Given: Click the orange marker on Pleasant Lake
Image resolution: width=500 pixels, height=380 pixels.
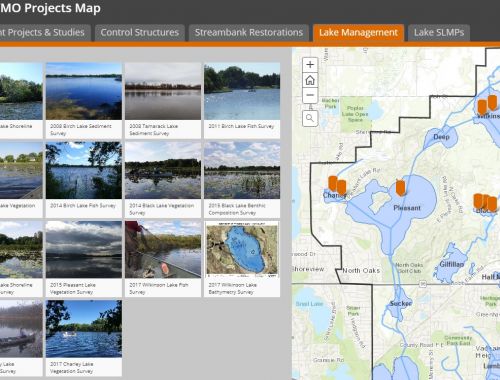Looking at the screenshot, I should [400, 188].
